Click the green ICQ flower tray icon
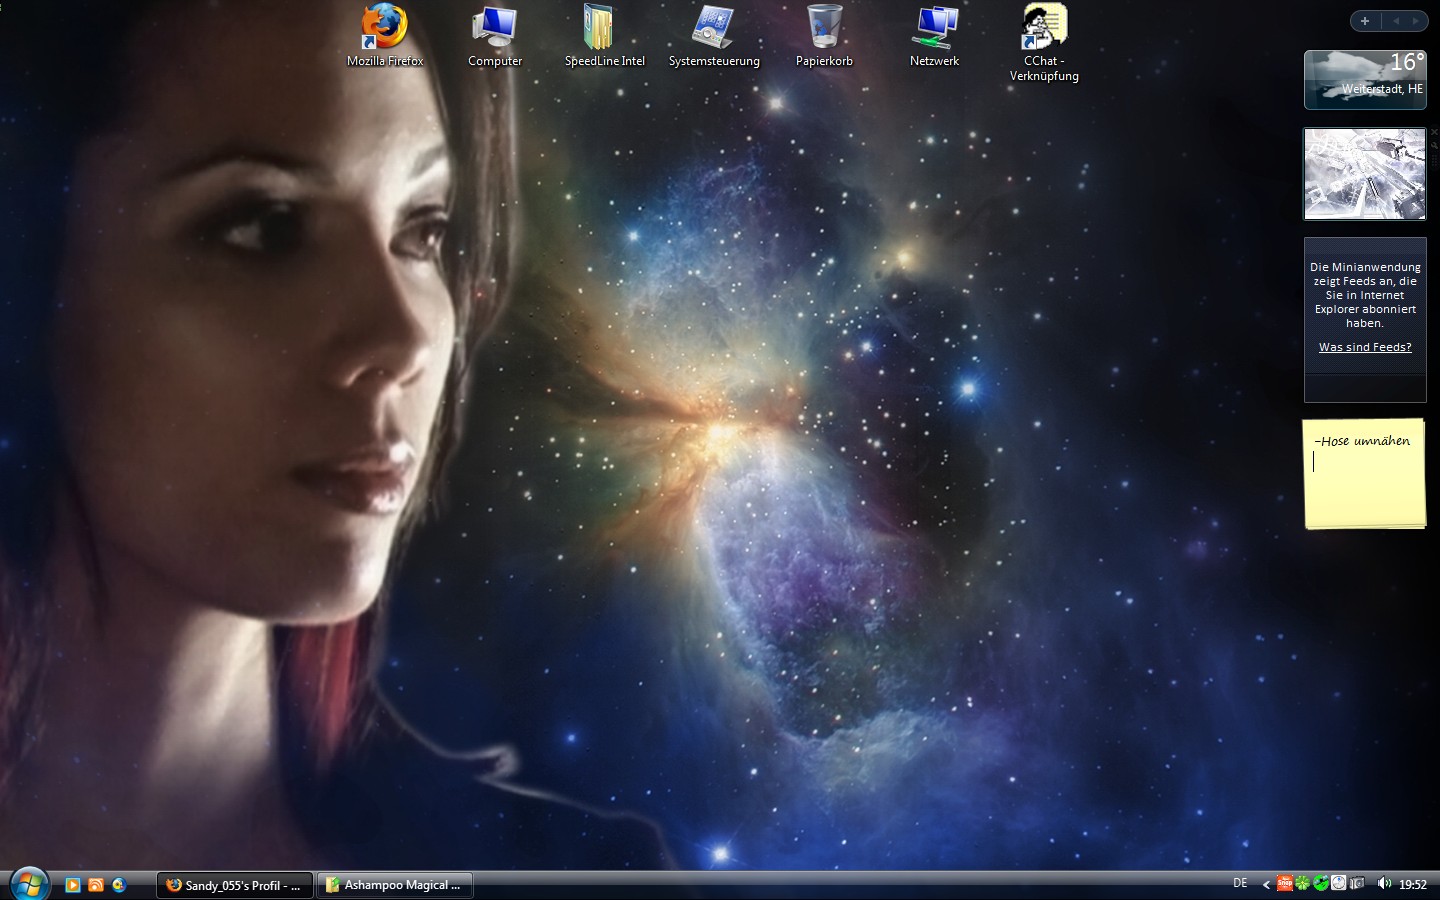The width and height of the screenshot is (1440, 900). pyautogui.click(x=1303, y=883)
